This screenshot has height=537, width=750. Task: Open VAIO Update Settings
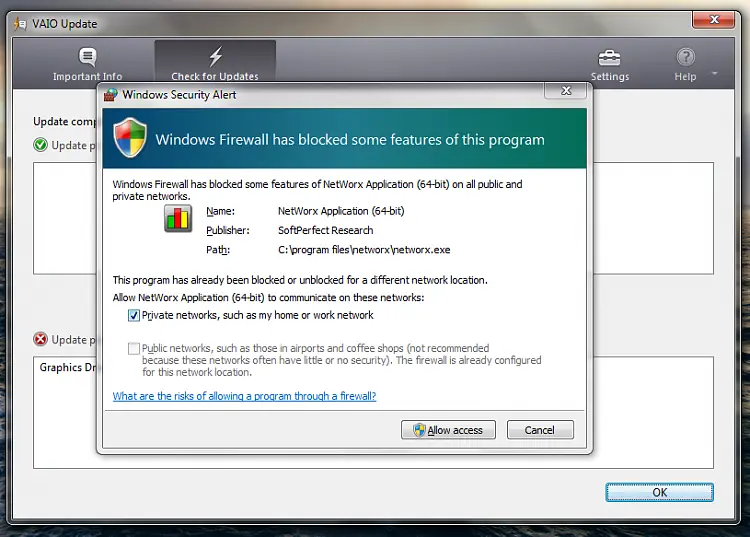tap(609, 65)
